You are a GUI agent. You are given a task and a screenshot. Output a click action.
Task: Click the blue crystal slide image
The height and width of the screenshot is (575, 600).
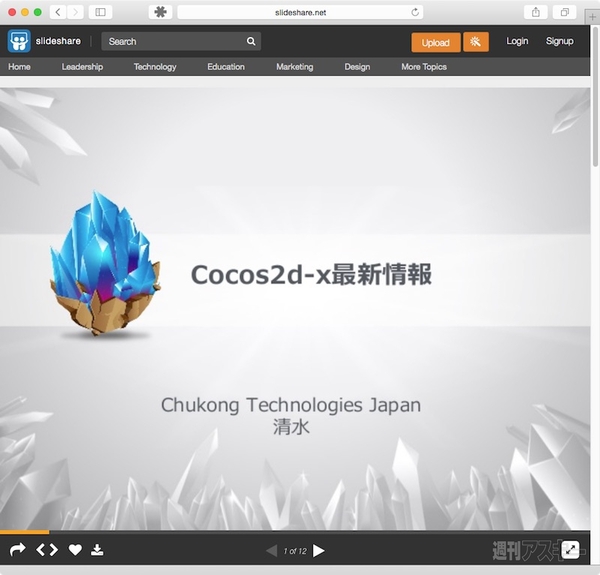coord(105,264)
